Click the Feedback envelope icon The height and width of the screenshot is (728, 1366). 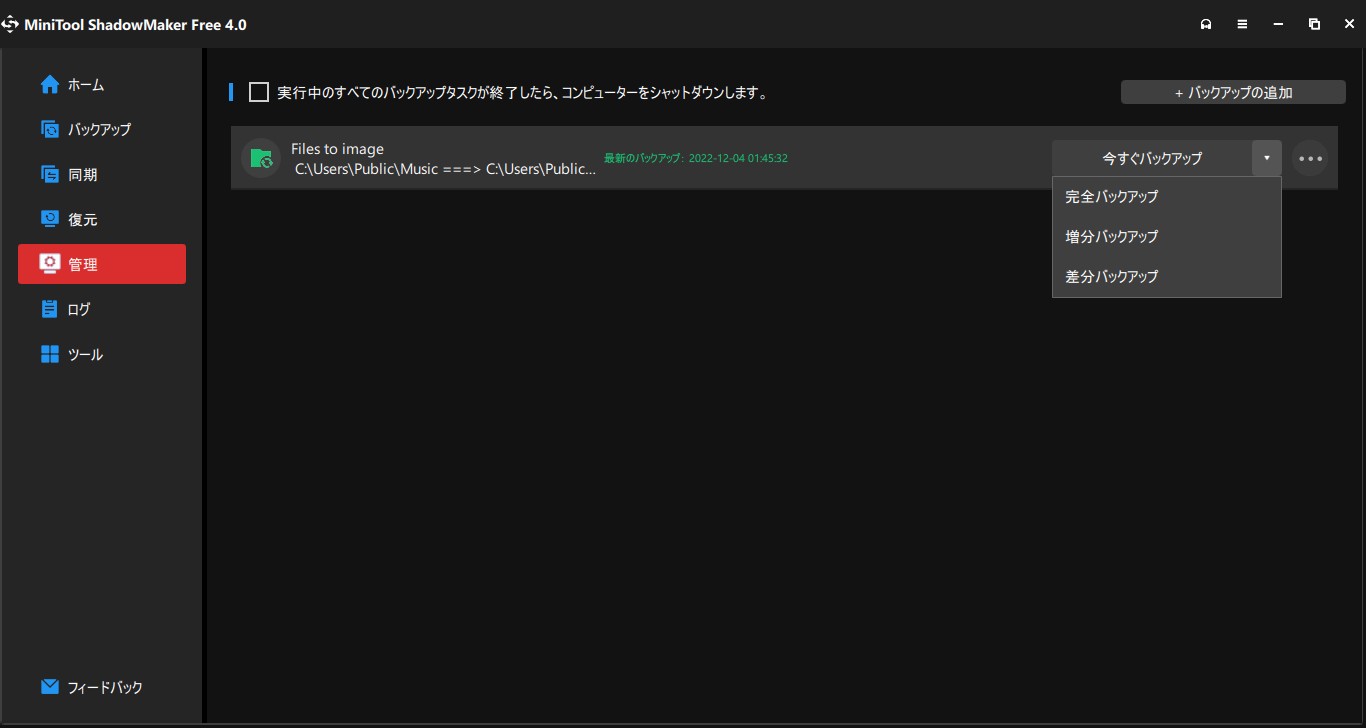pos(50,687)
